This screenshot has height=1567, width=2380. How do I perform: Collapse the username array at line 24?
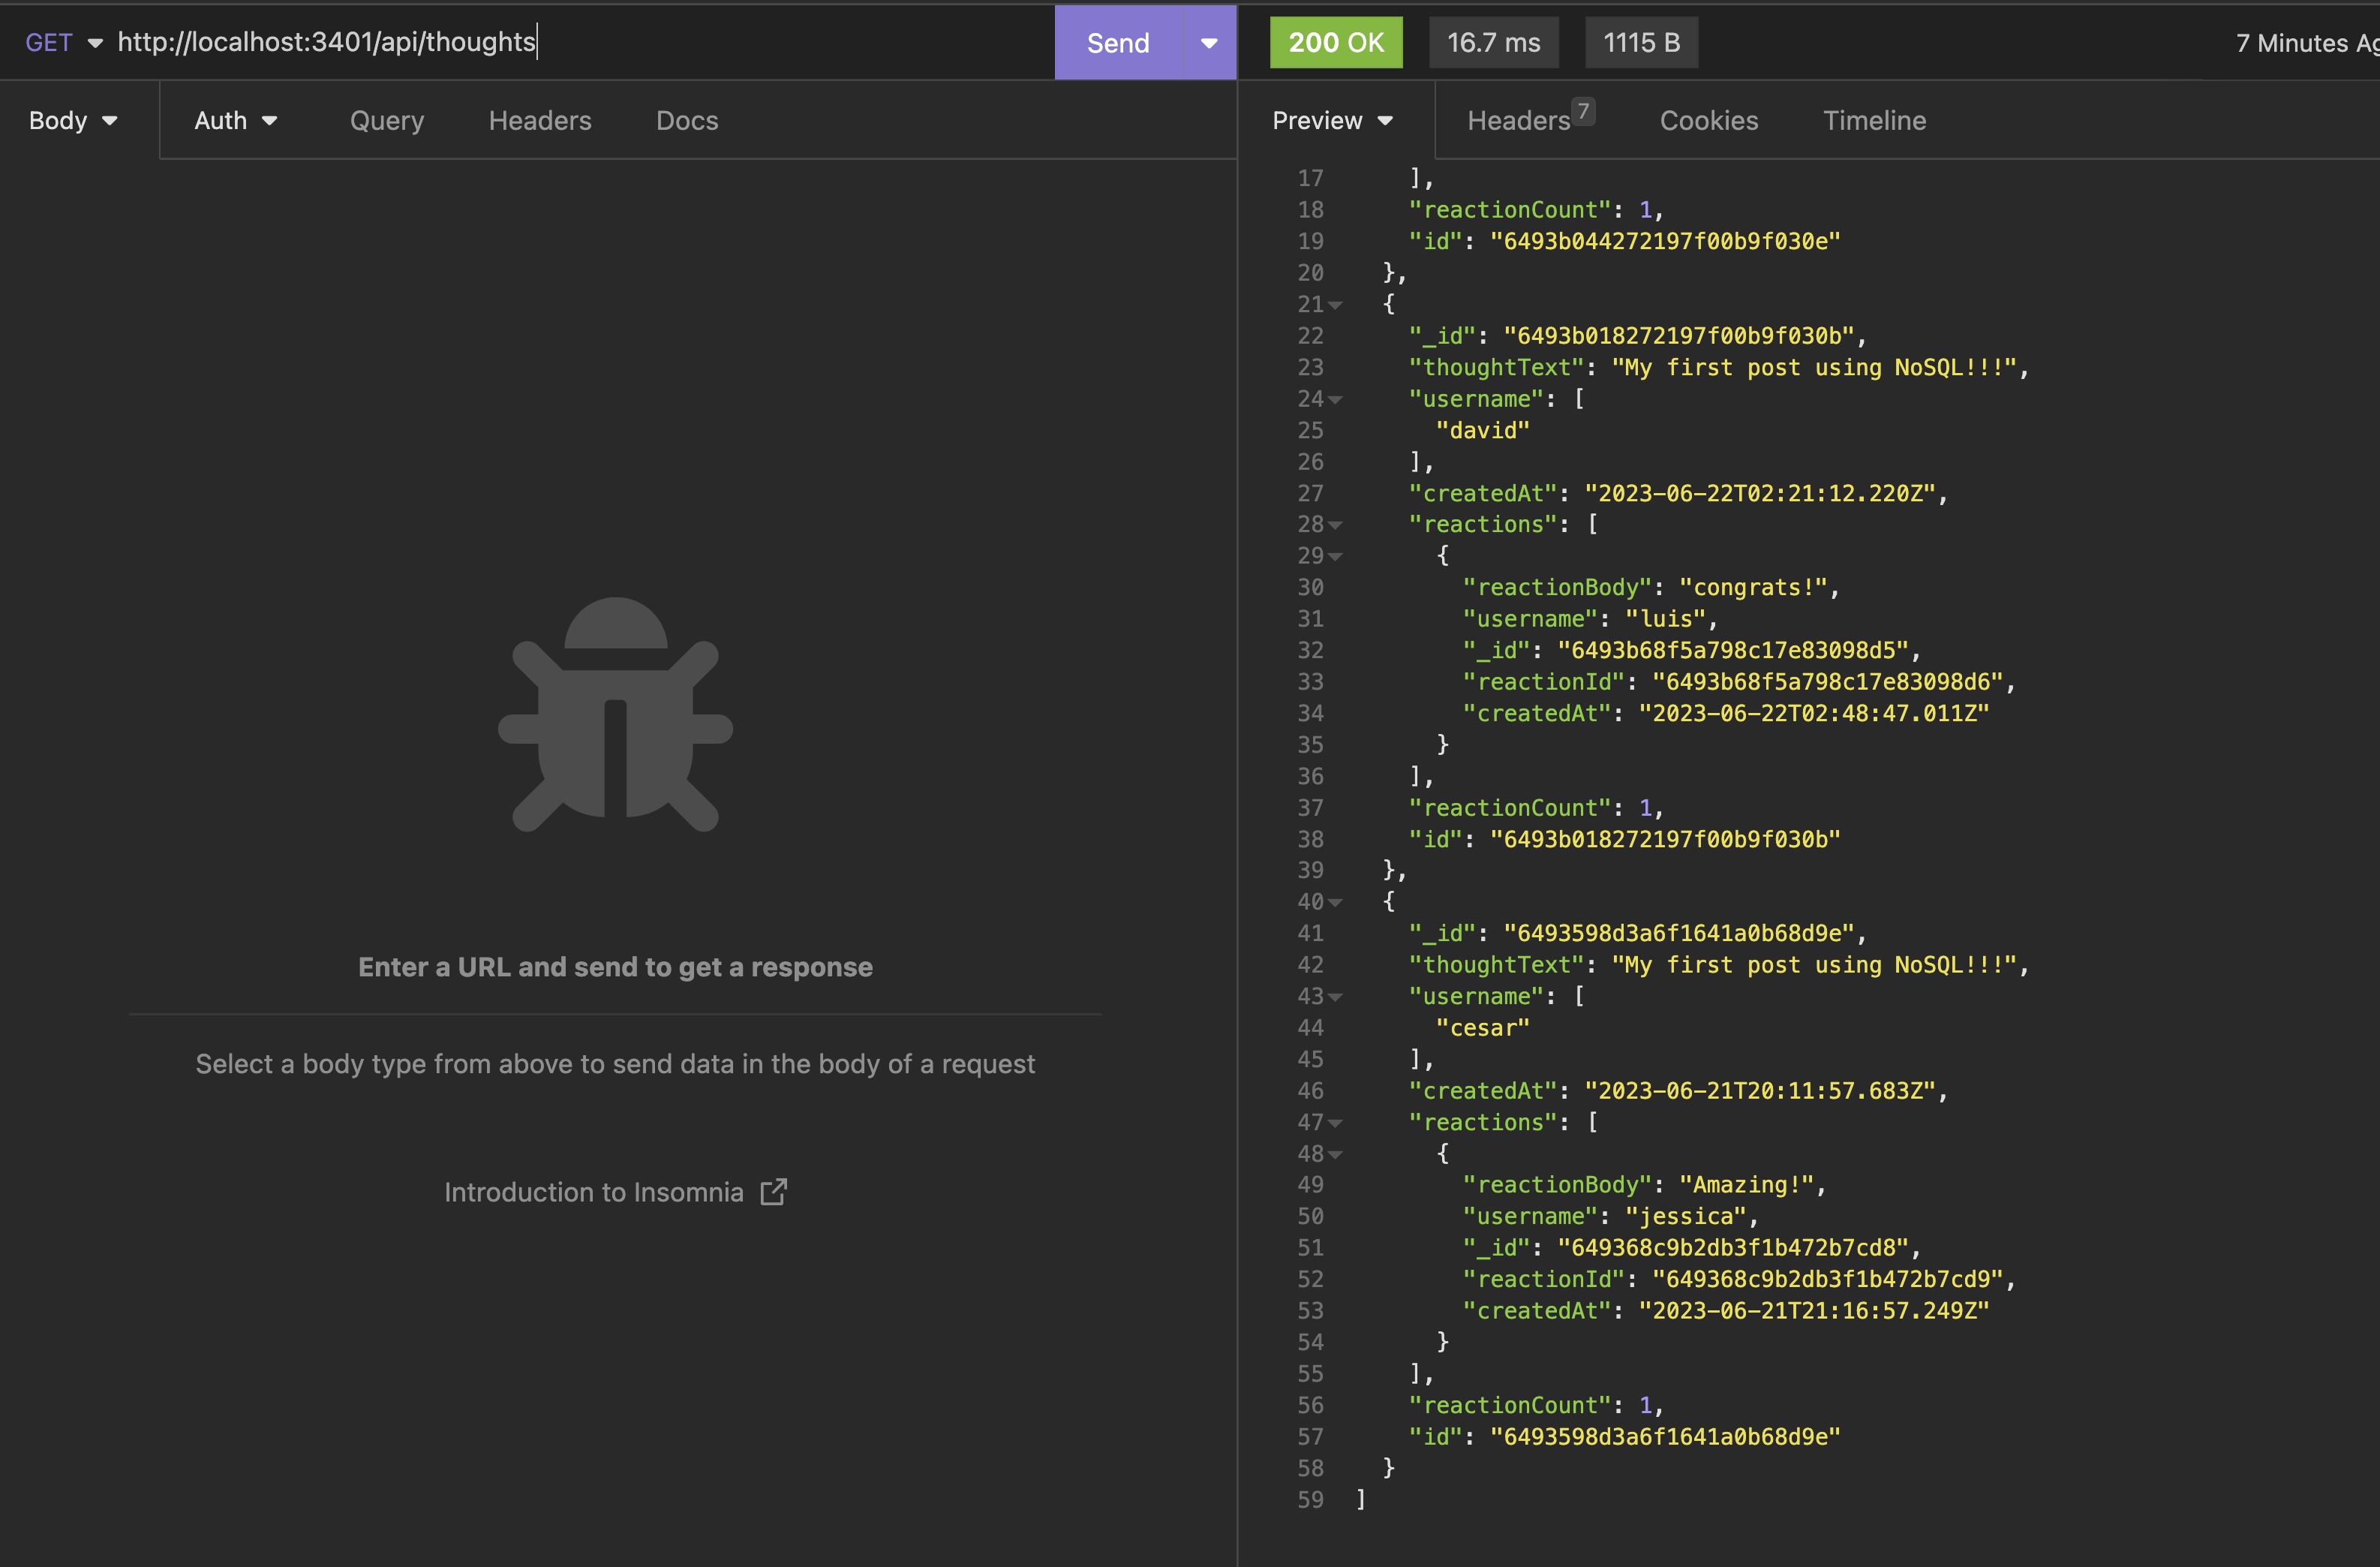click(x=1335, y=400)
